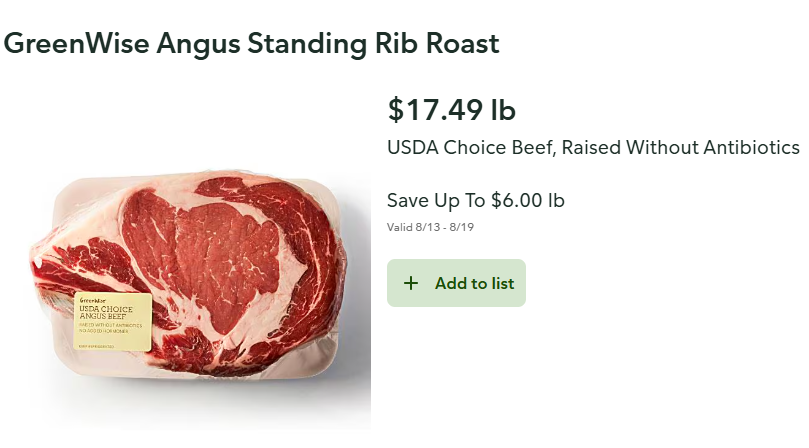The height and width of the screenshot is (448, 809).
Task: Click the plus icon beside Add to list
Action: point(410,284)
